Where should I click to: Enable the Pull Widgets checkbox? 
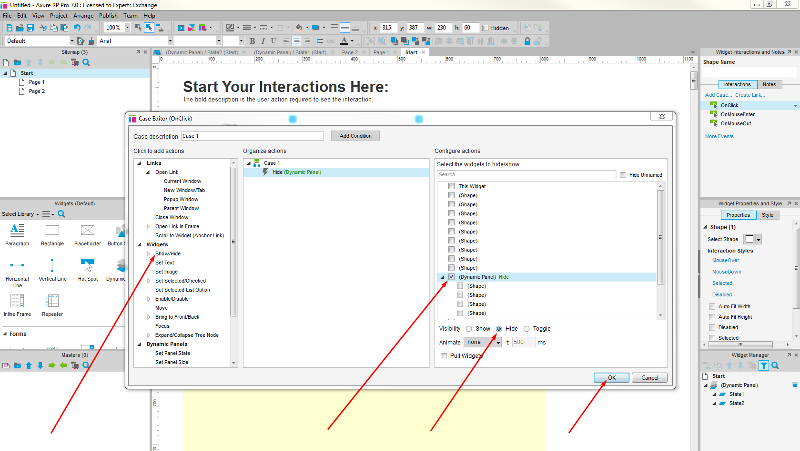pos(444,356)
